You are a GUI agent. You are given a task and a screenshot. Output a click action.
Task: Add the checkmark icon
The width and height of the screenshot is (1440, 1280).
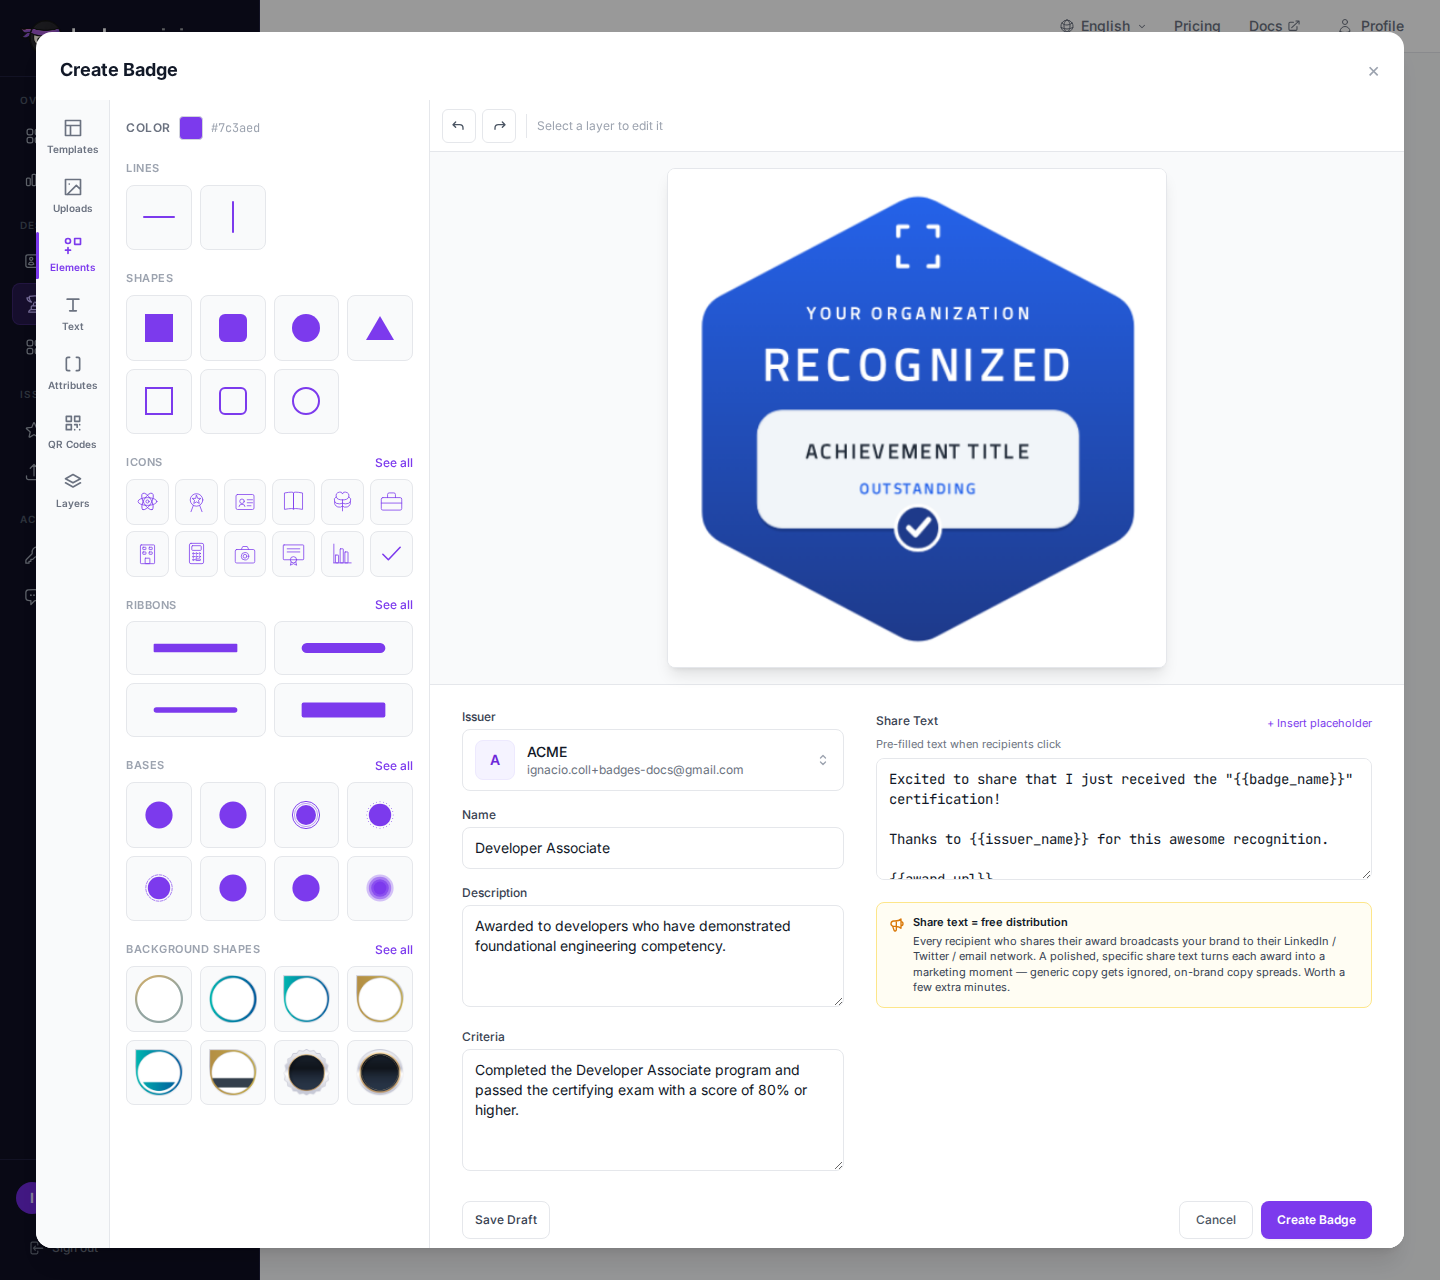(x=391, y=554)
